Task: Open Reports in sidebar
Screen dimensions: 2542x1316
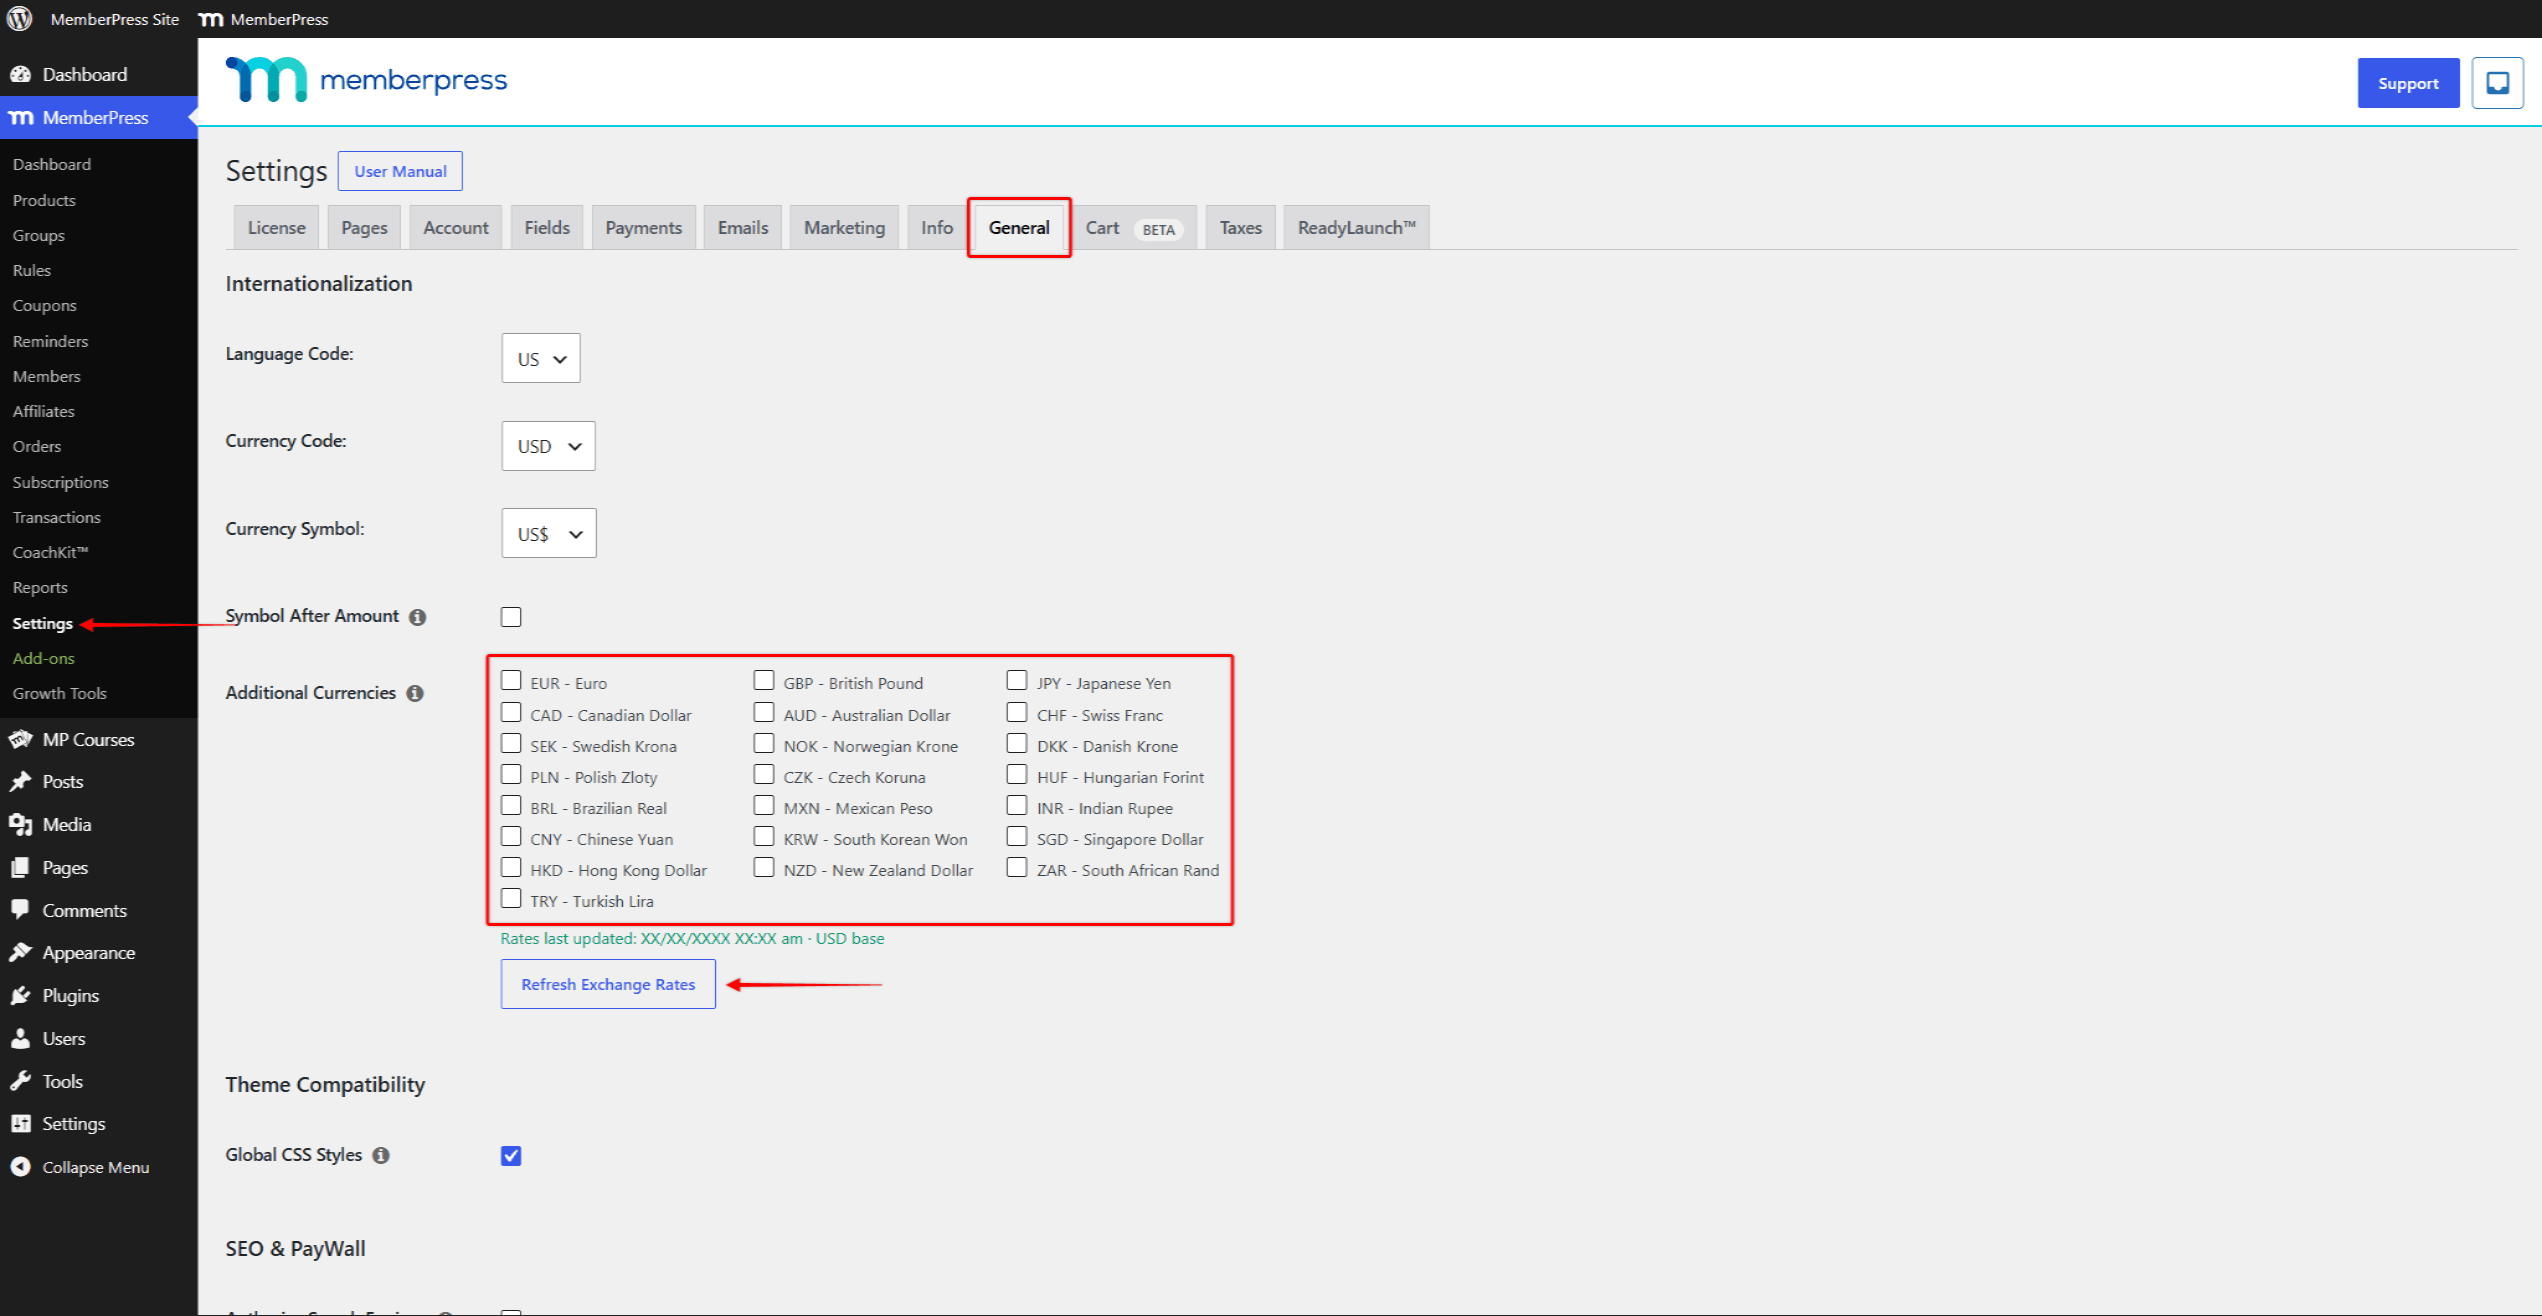Action: [x=40, y=587]
